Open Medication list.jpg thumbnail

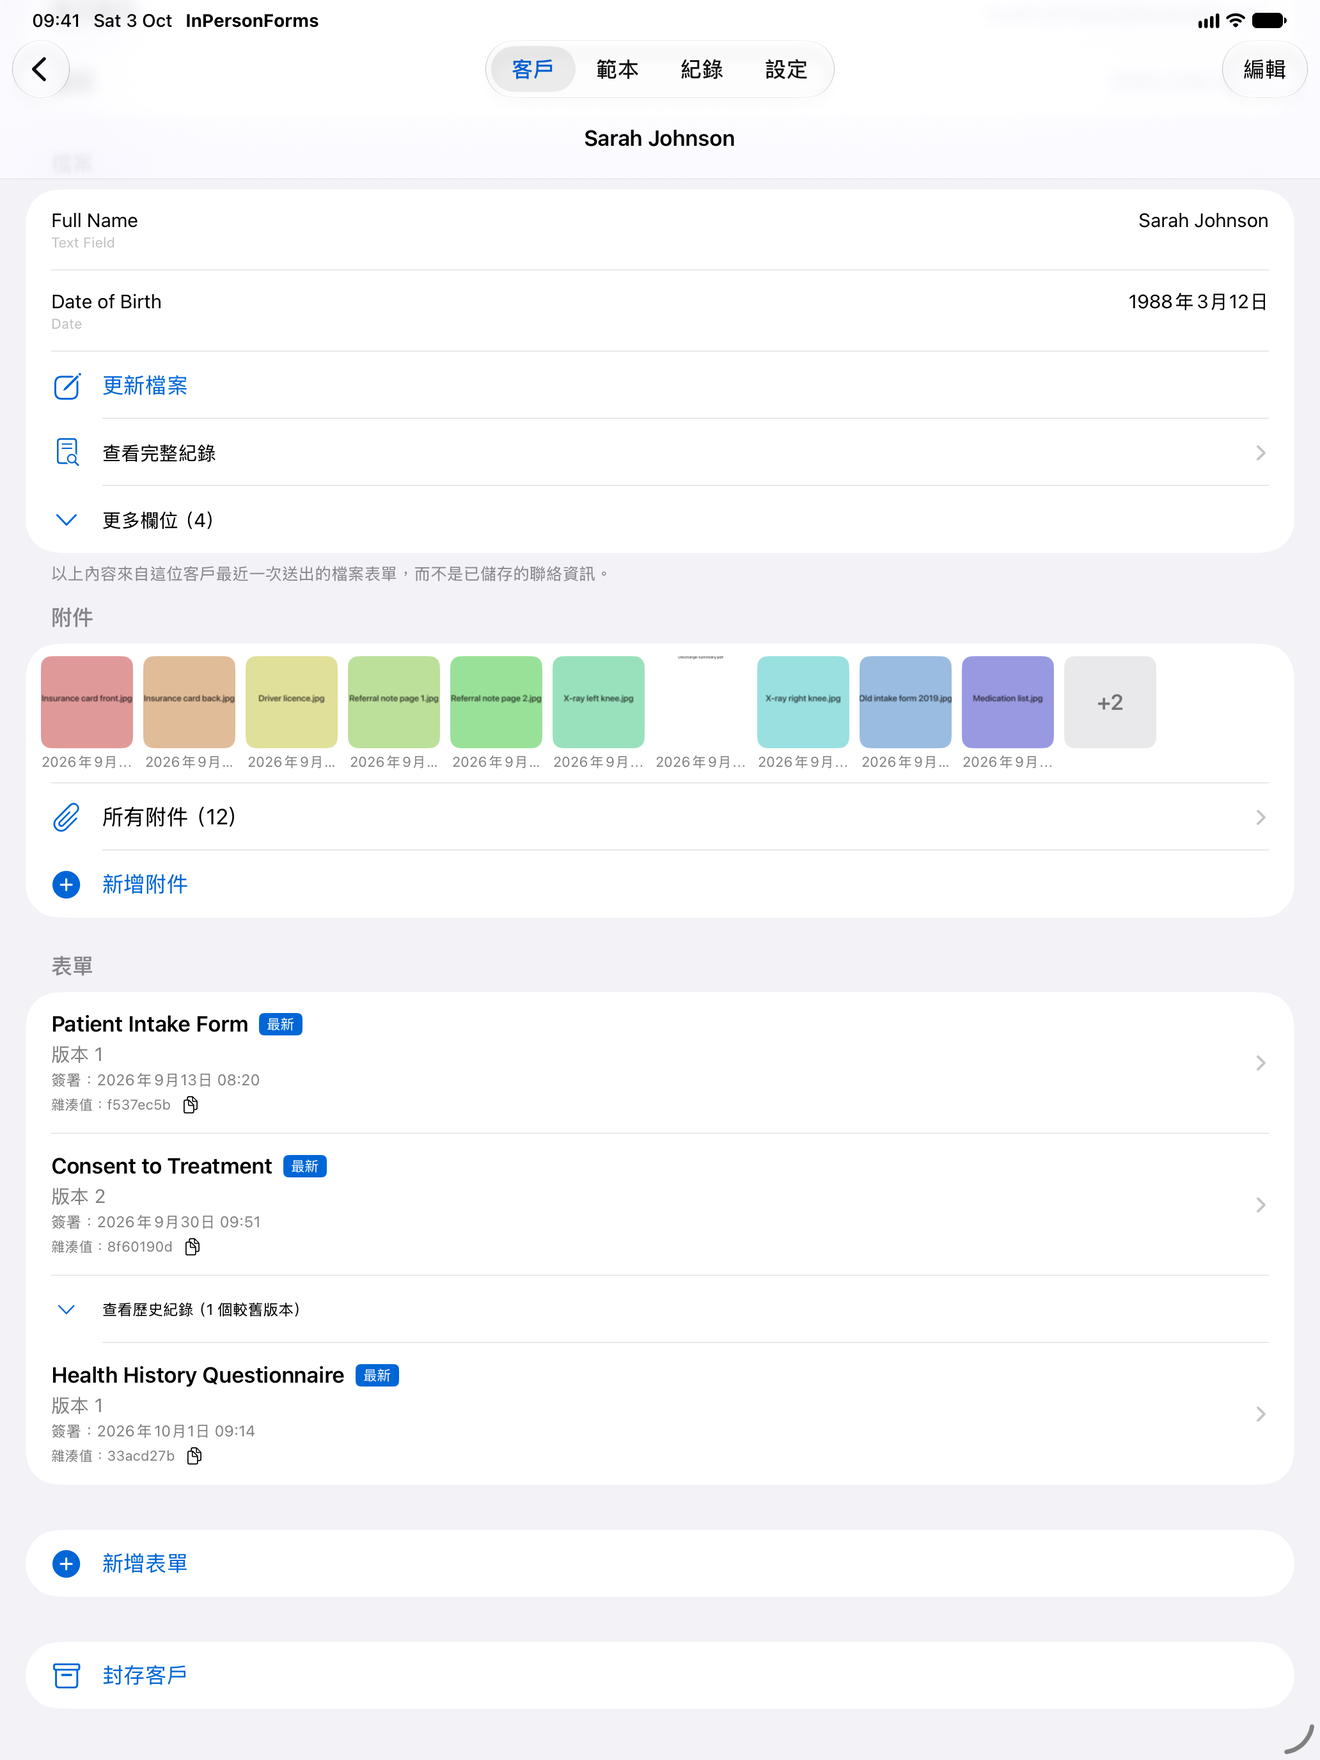1008,702
